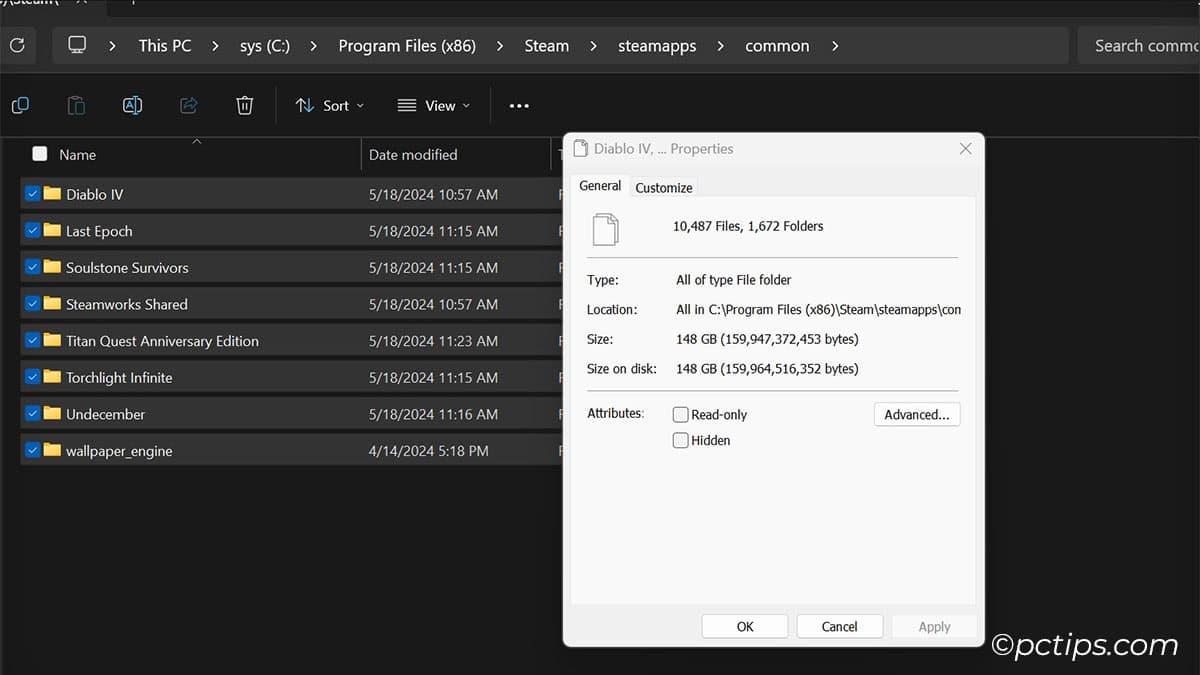
Task: Uncheck the wallpaper_engine folder checkbox
Action: coord(33,450)
